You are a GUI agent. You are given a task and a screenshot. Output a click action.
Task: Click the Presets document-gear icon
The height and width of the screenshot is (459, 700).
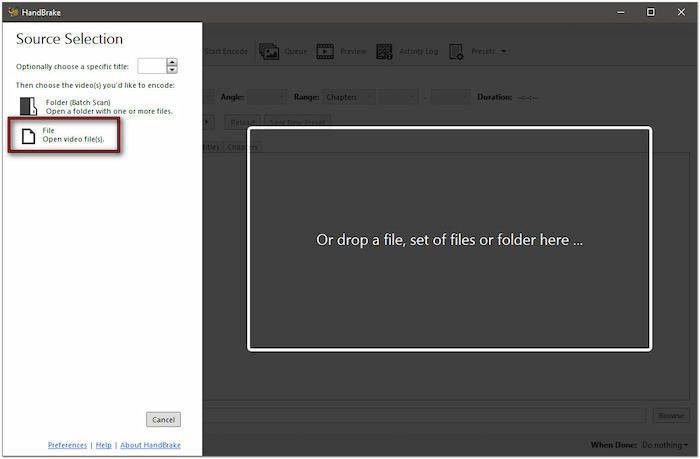click(456, 52)
